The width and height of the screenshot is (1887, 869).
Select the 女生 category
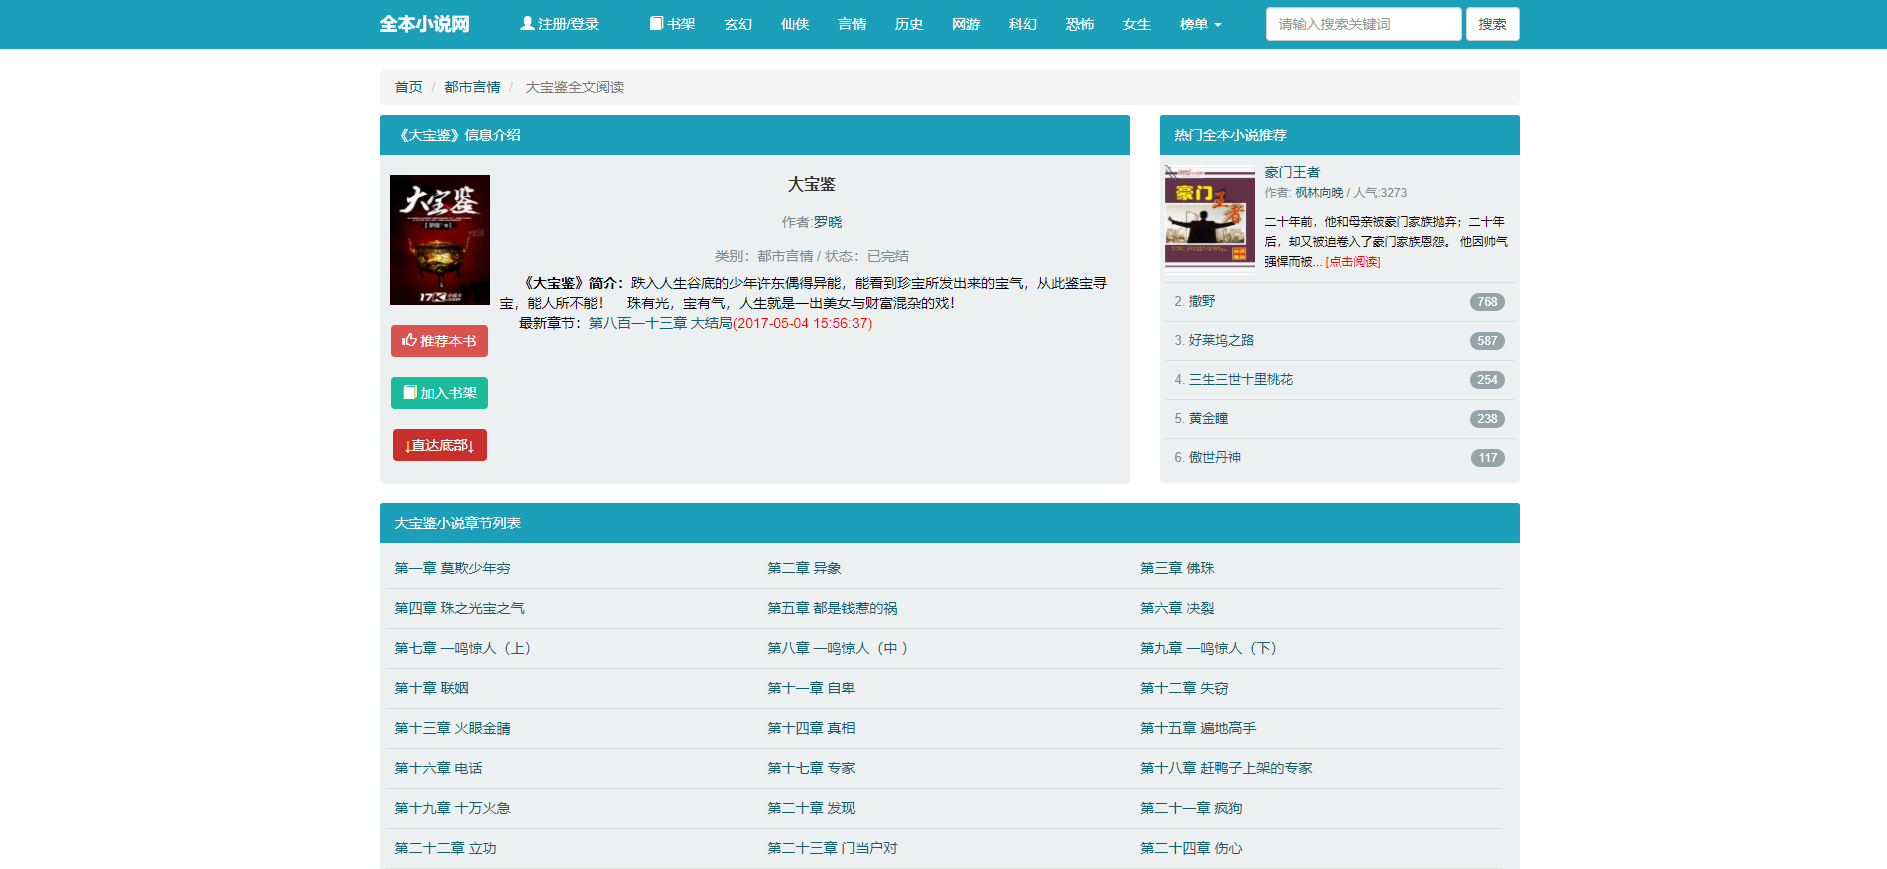click(x=1137, y=24)
